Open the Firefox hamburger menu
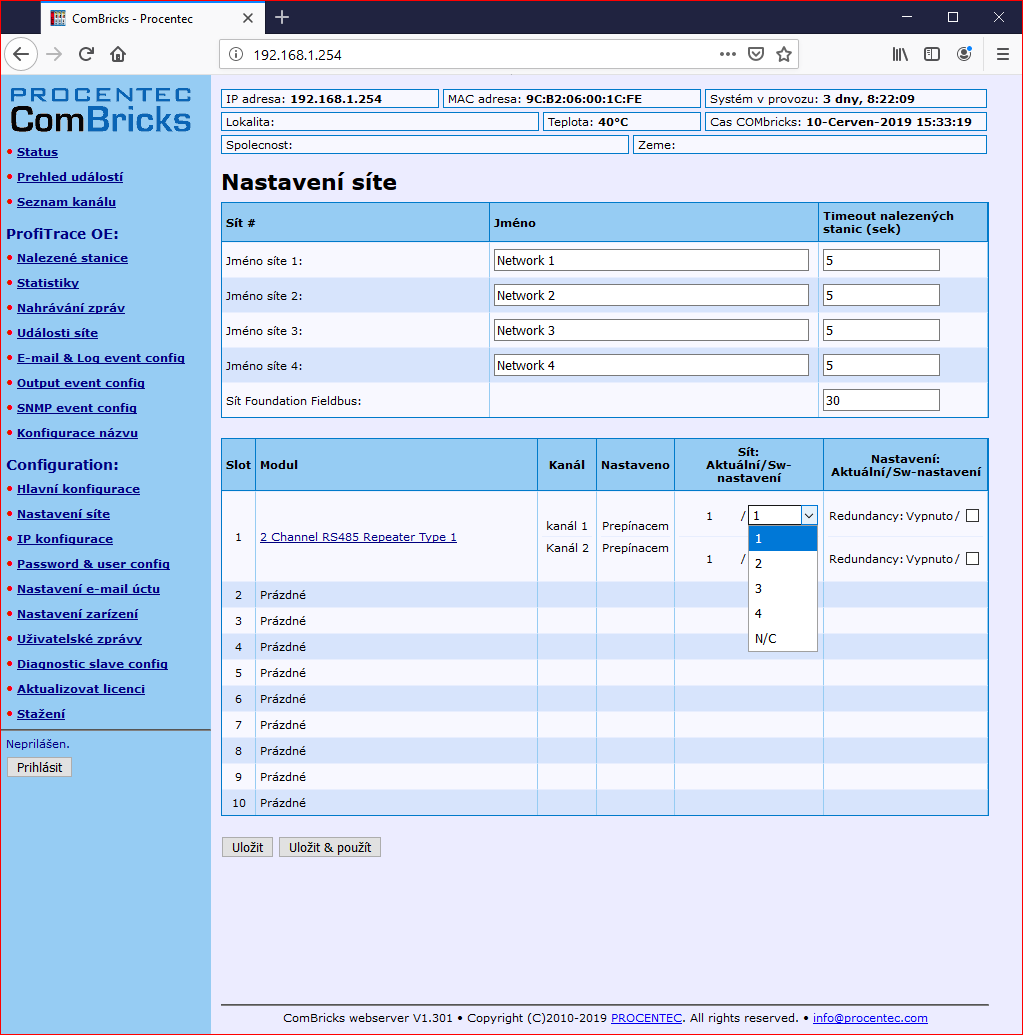 pyautogui.click(x=1003, y=54)
